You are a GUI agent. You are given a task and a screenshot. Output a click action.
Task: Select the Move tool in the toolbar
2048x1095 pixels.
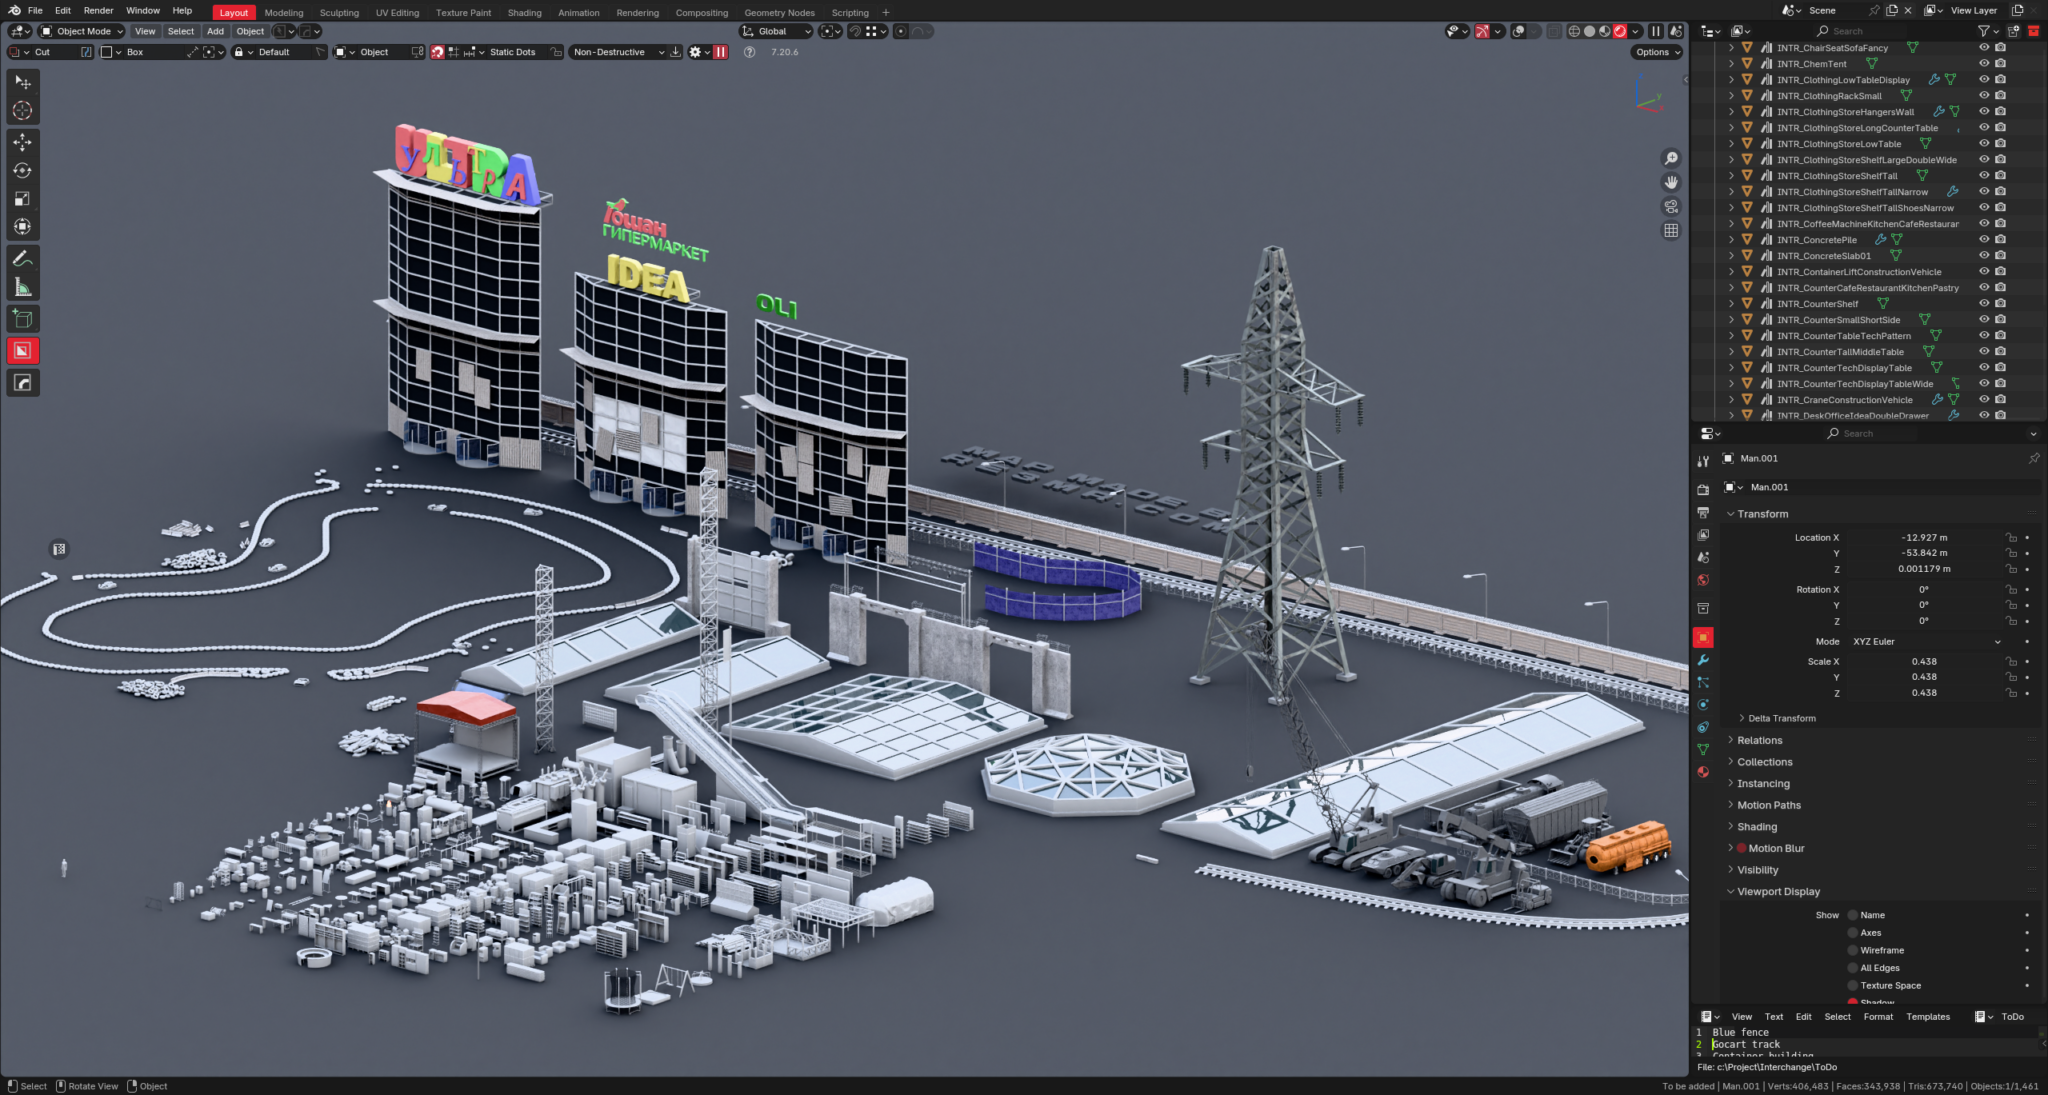(x=22, y=142)
